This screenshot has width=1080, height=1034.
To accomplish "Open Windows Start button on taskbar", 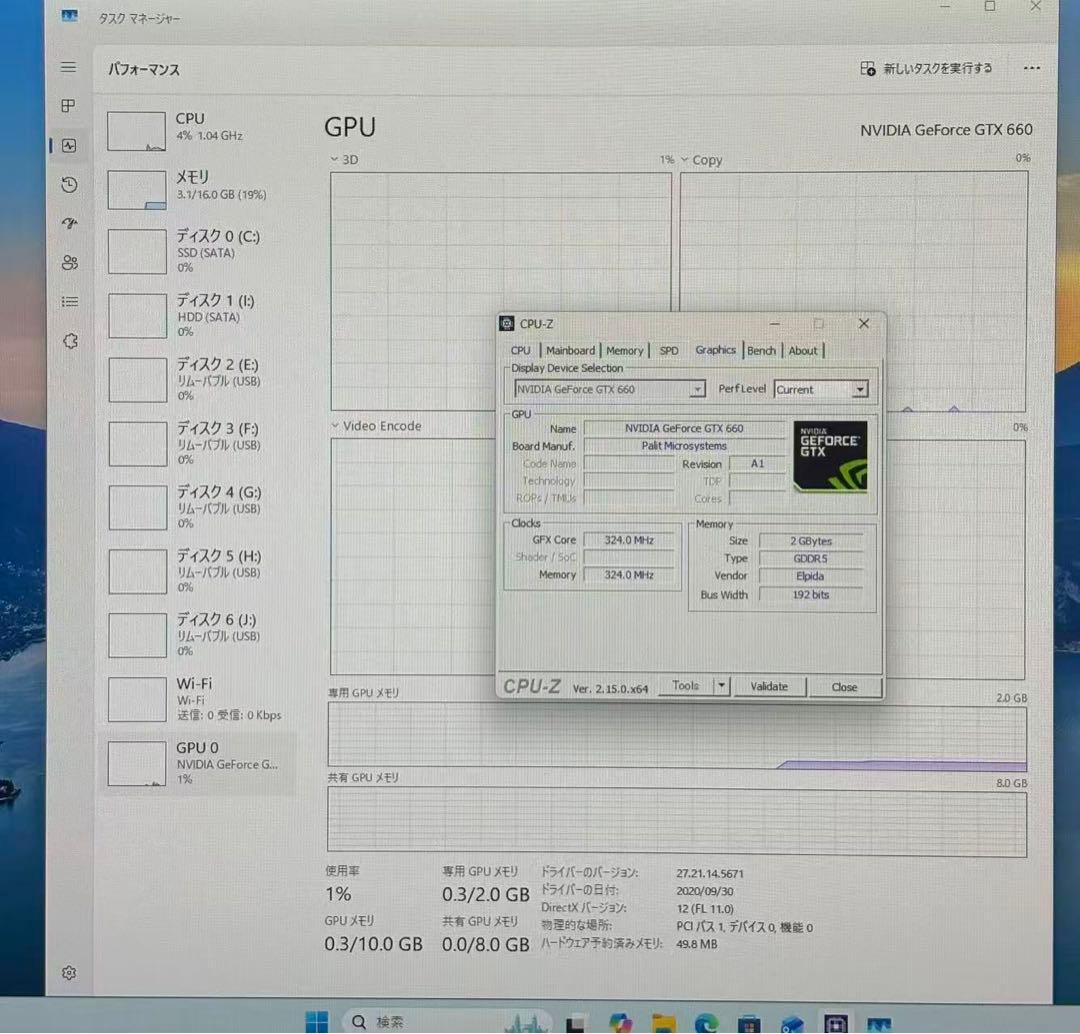I will tap(317, 1022).
